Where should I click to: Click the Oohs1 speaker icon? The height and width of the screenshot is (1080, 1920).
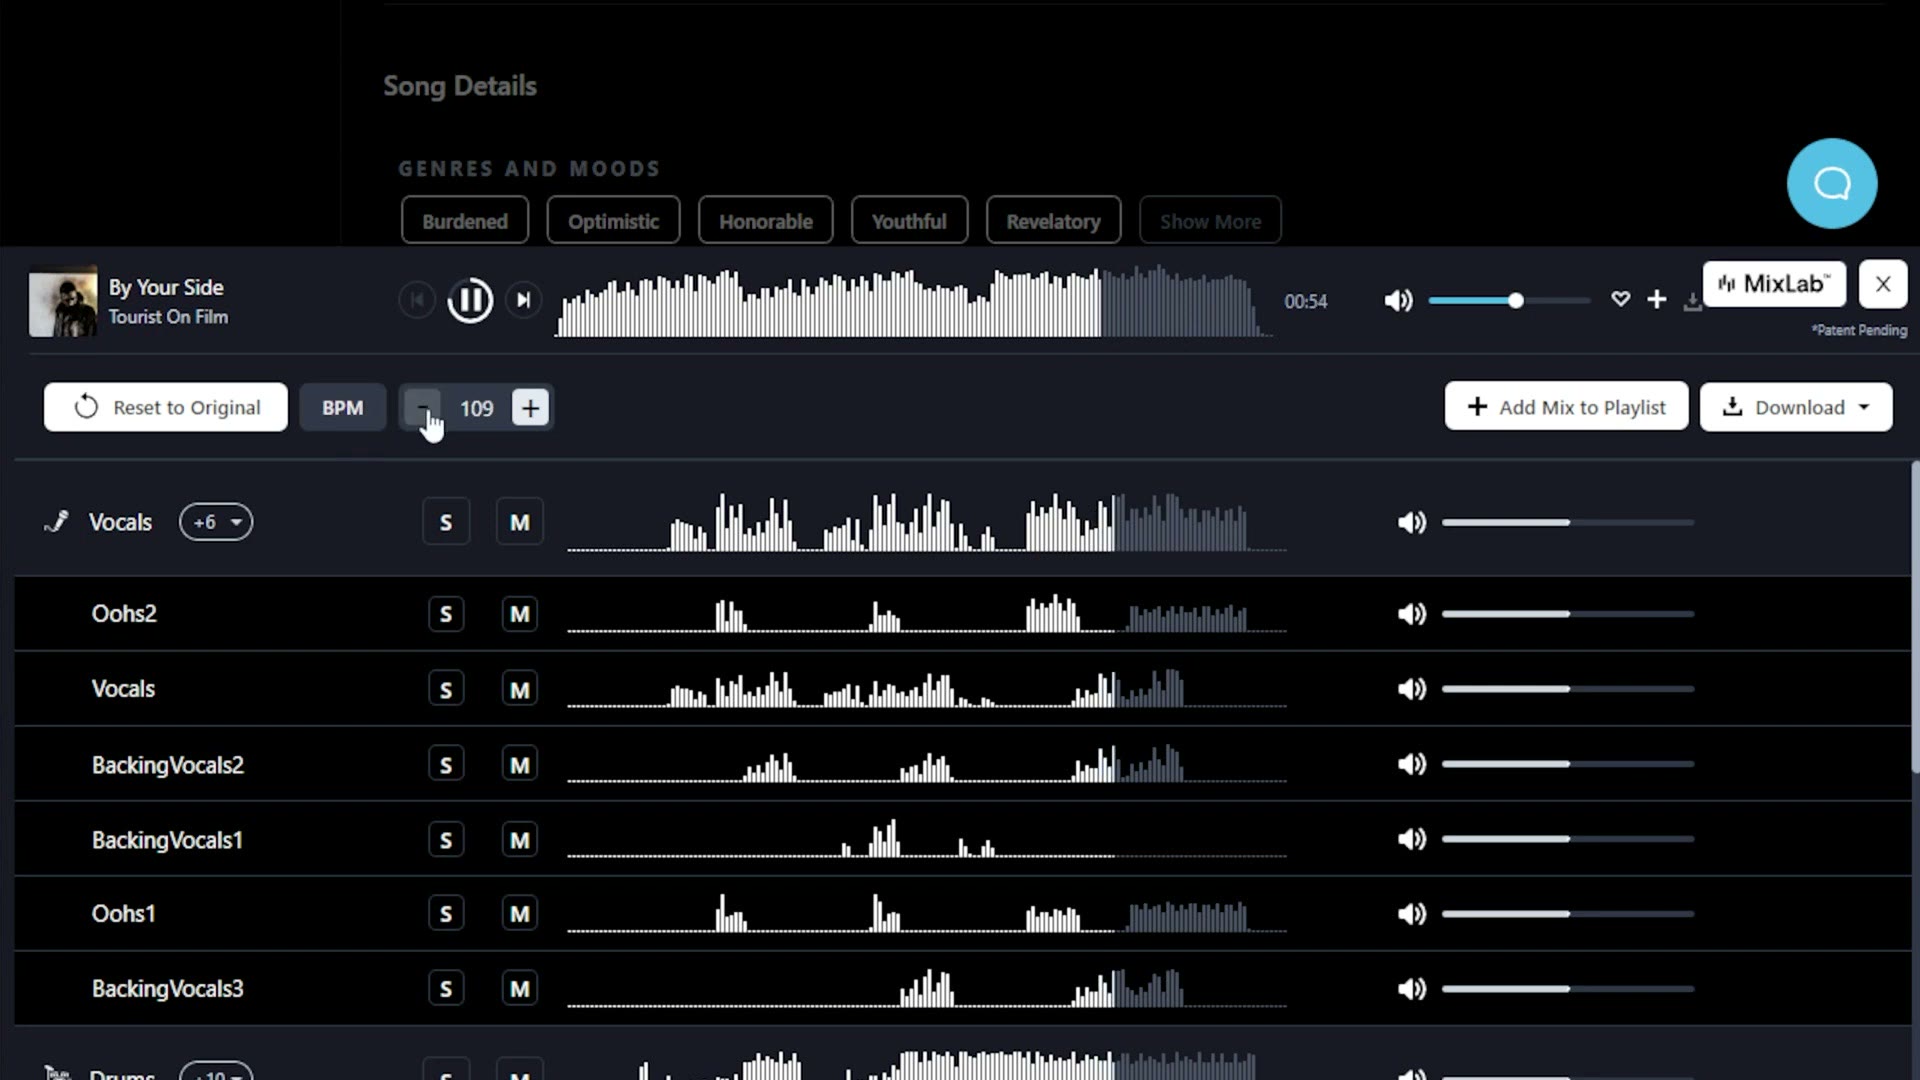tap(1411, 914)
